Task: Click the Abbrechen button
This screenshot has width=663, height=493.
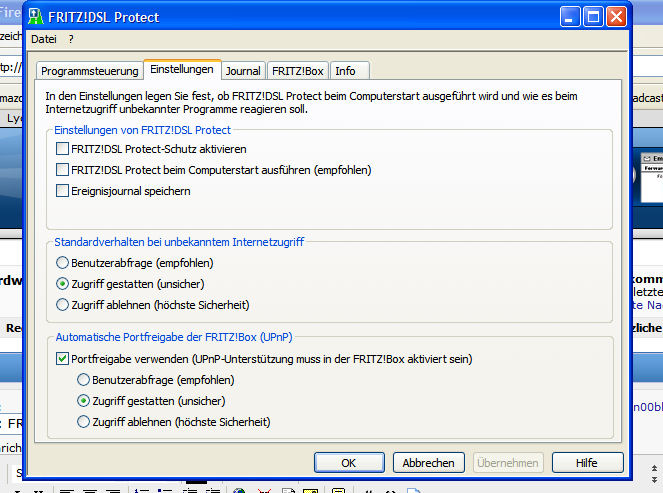Action: (x=428, y=463)
